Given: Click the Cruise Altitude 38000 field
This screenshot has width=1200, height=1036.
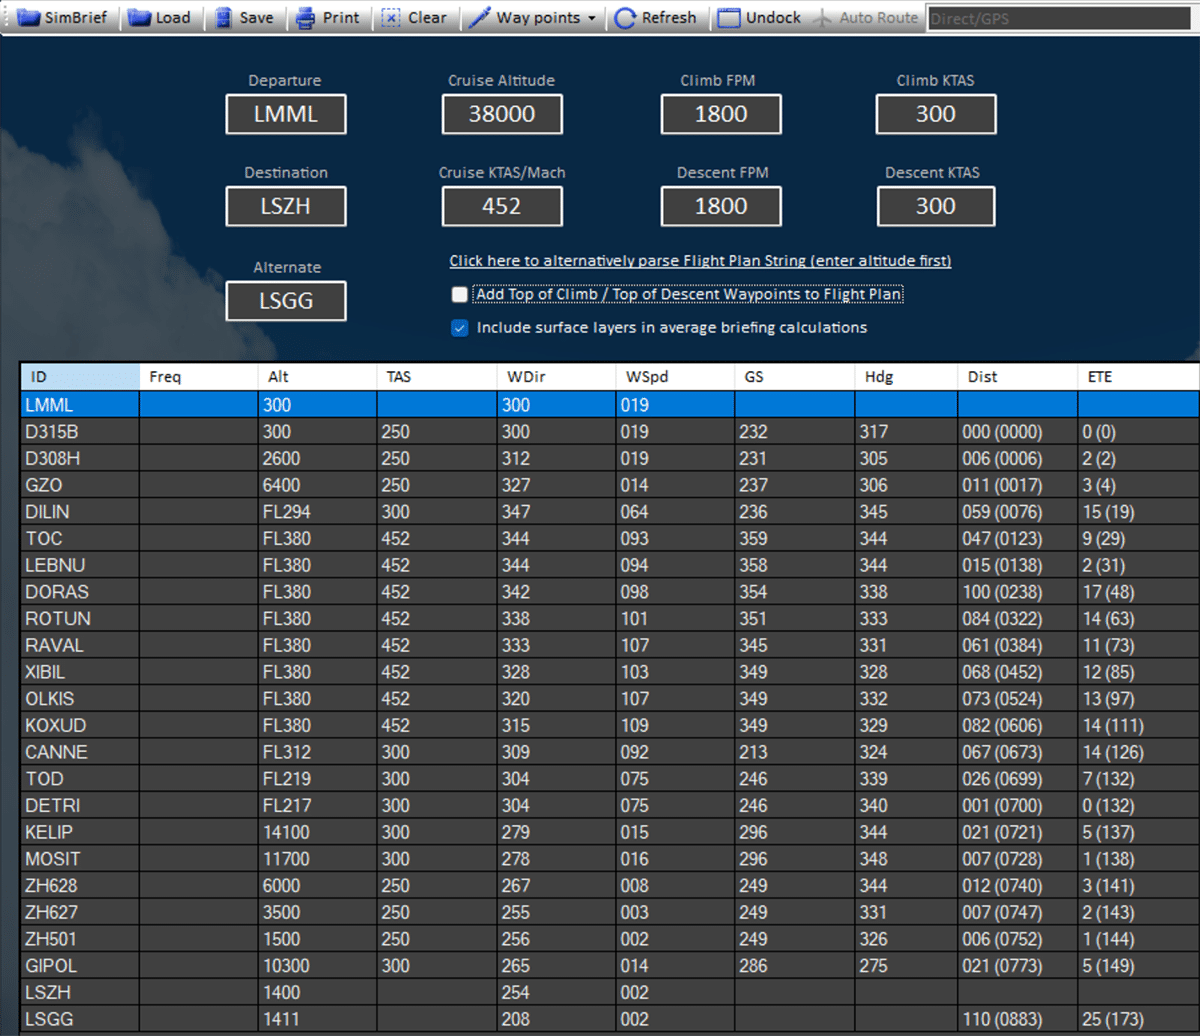Looking at the screenshot, I should [x=502, y=114].
